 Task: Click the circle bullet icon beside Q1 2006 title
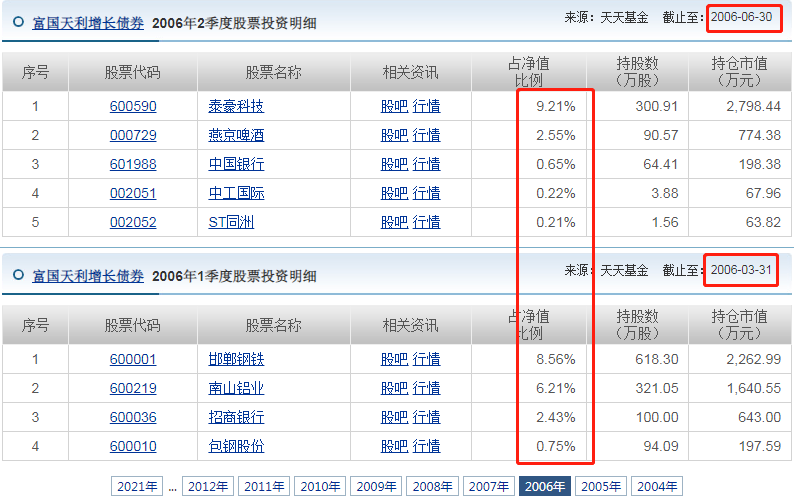(x=18, y=275)
